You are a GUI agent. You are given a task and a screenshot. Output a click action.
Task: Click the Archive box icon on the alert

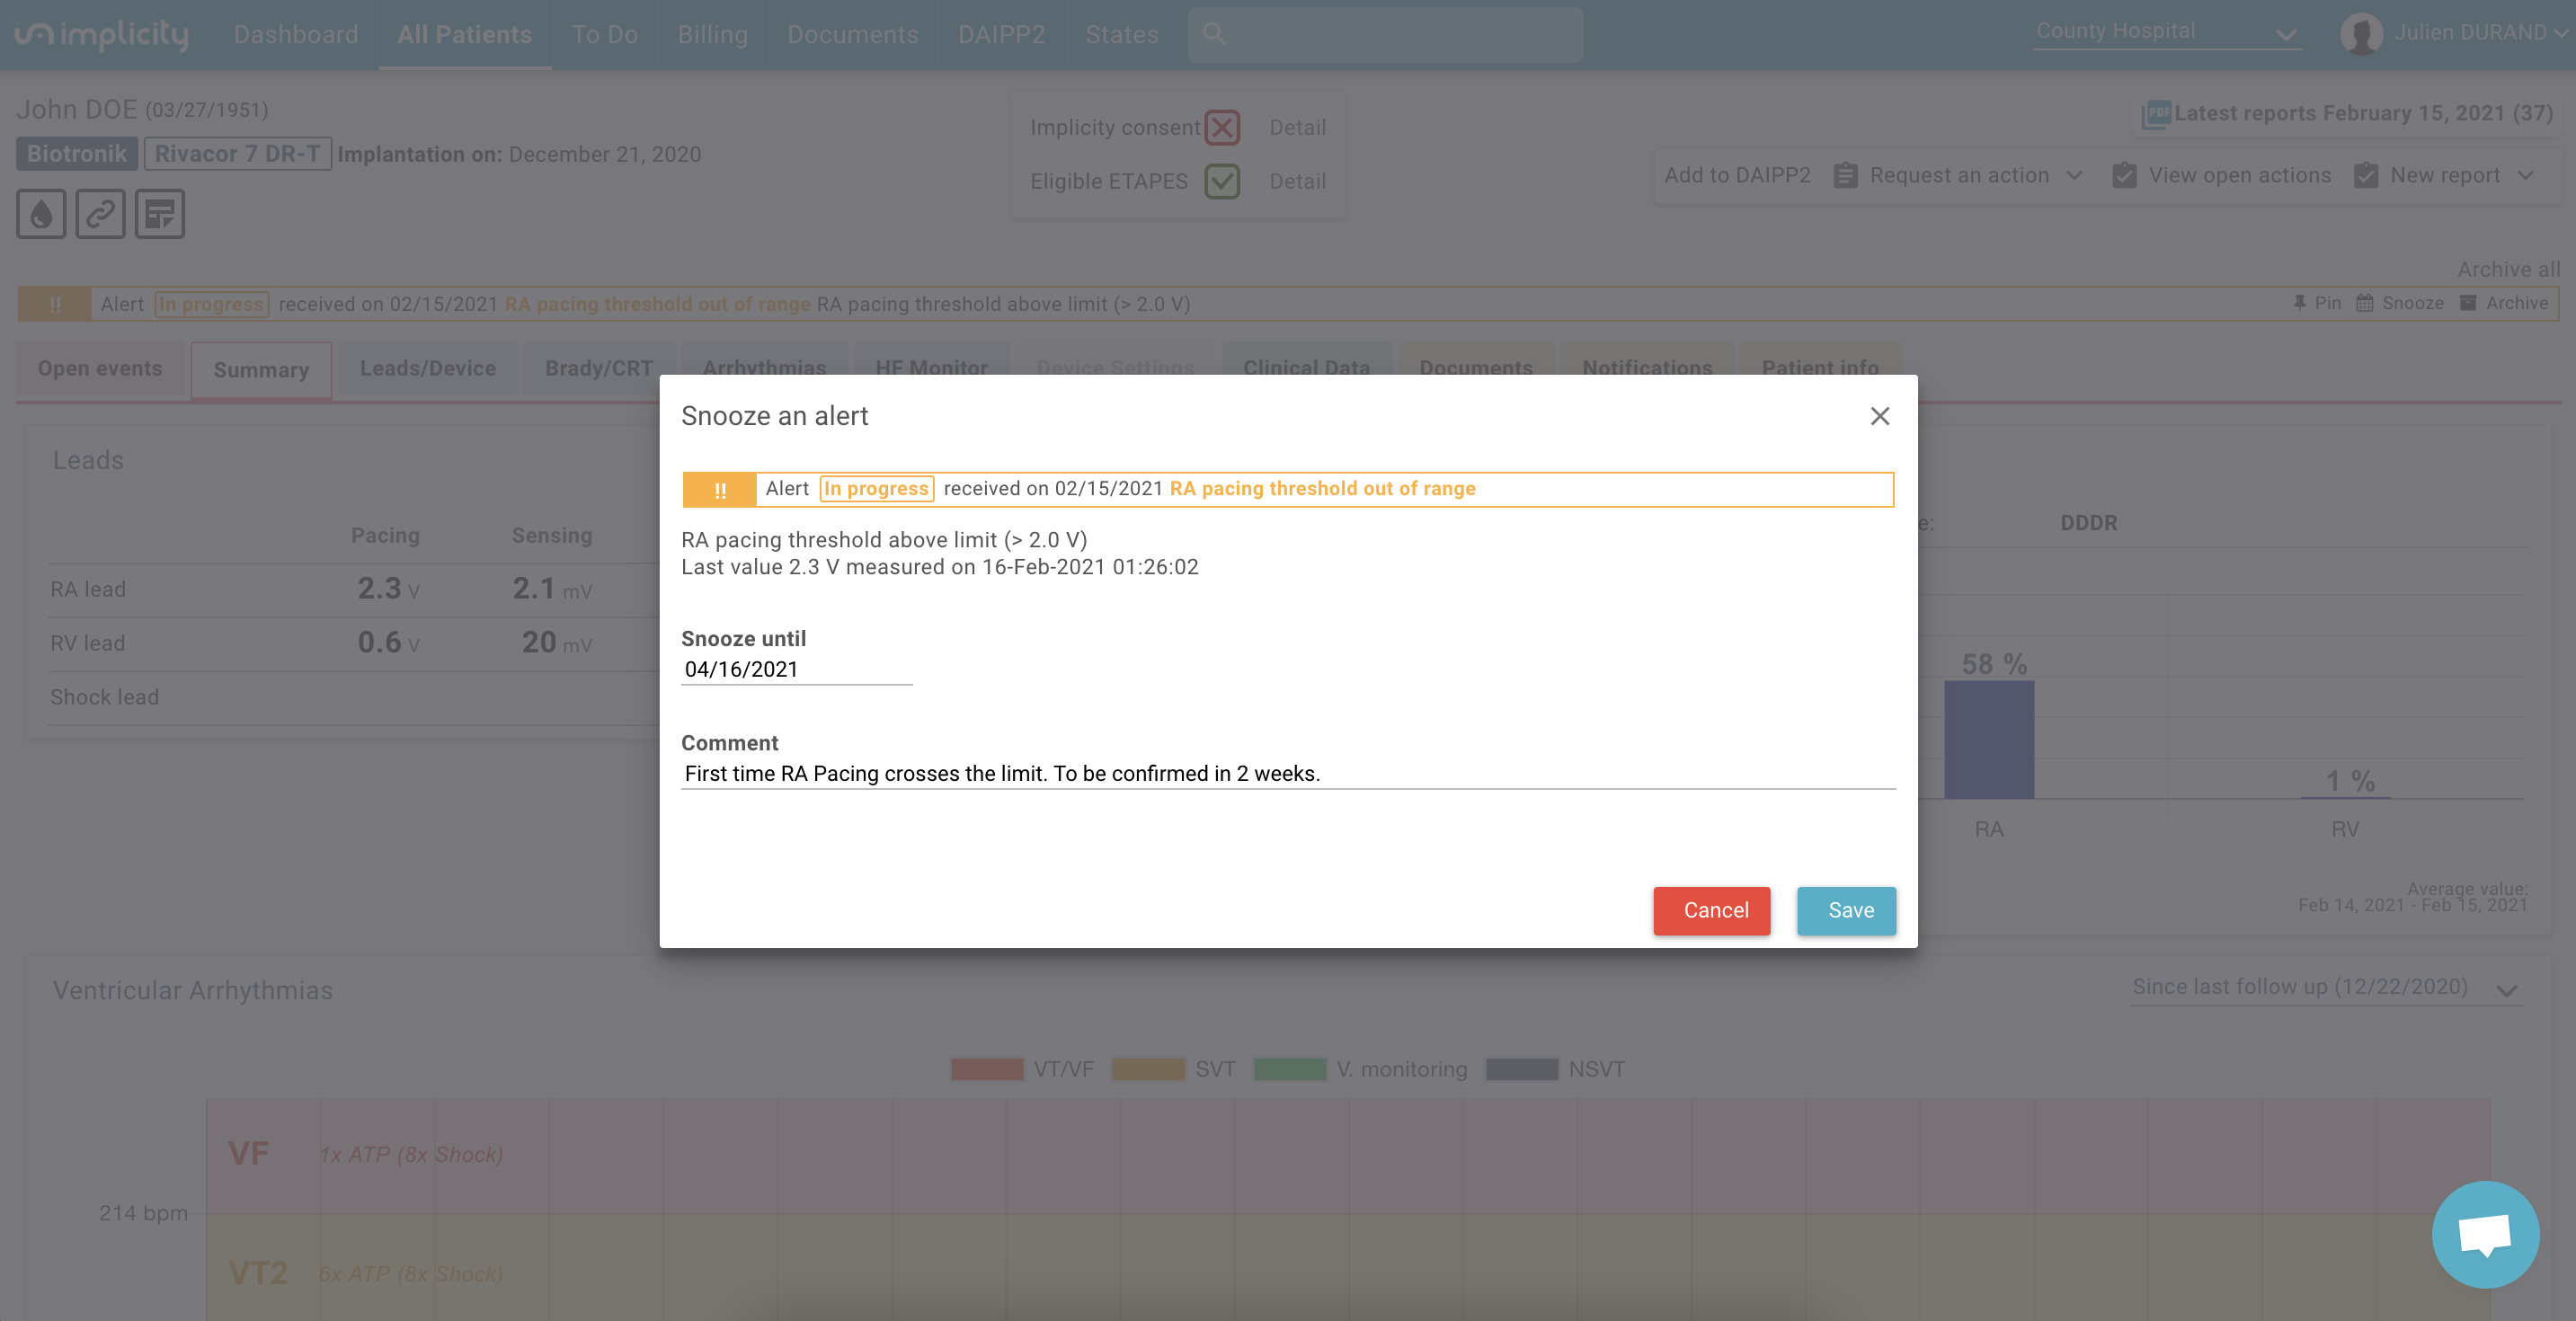point(2469,303)
